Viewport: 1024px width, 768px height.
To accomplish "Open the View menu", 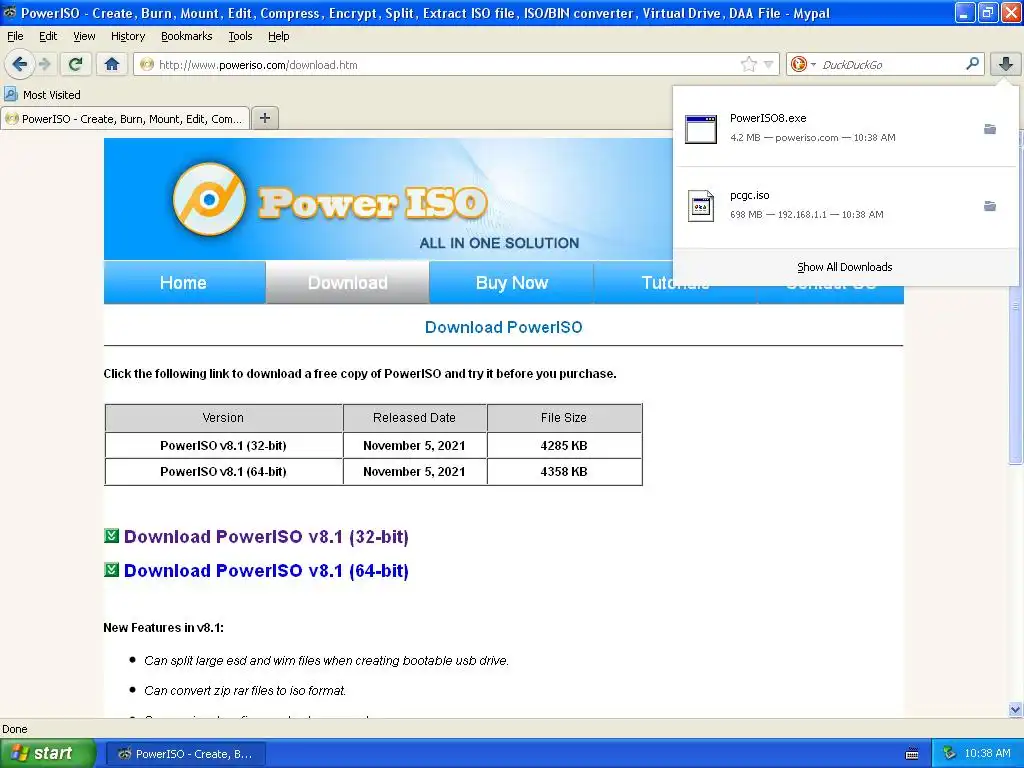I will tap(84, 37).
